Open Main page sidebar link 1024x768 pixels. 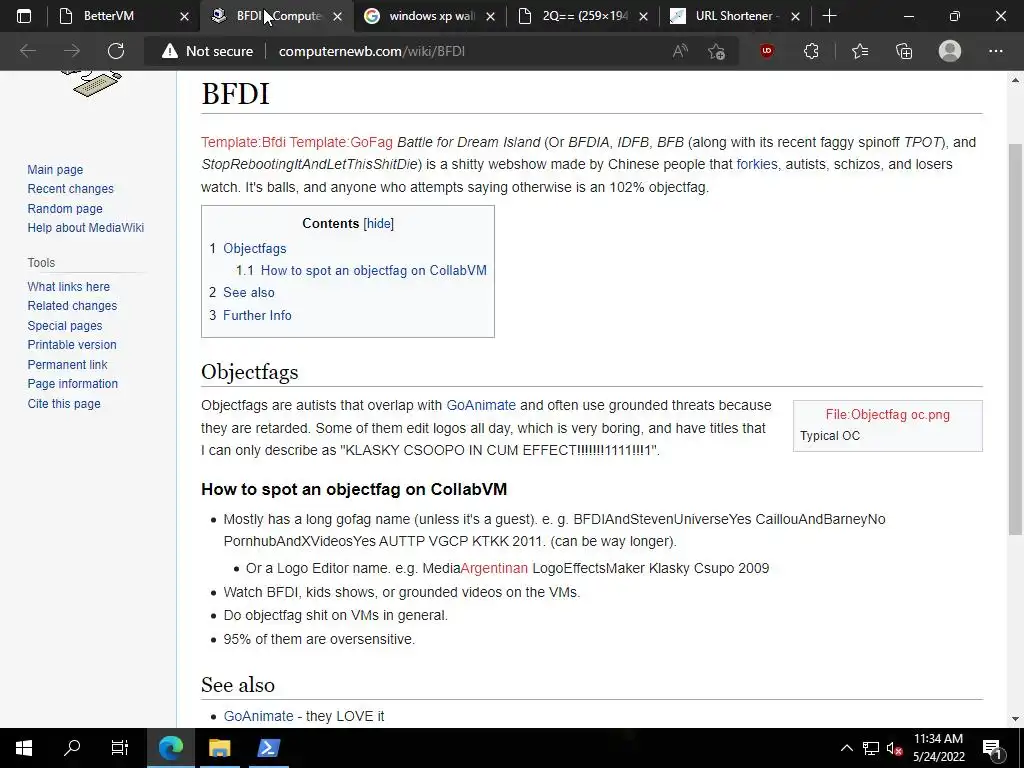tap(55, 170)
